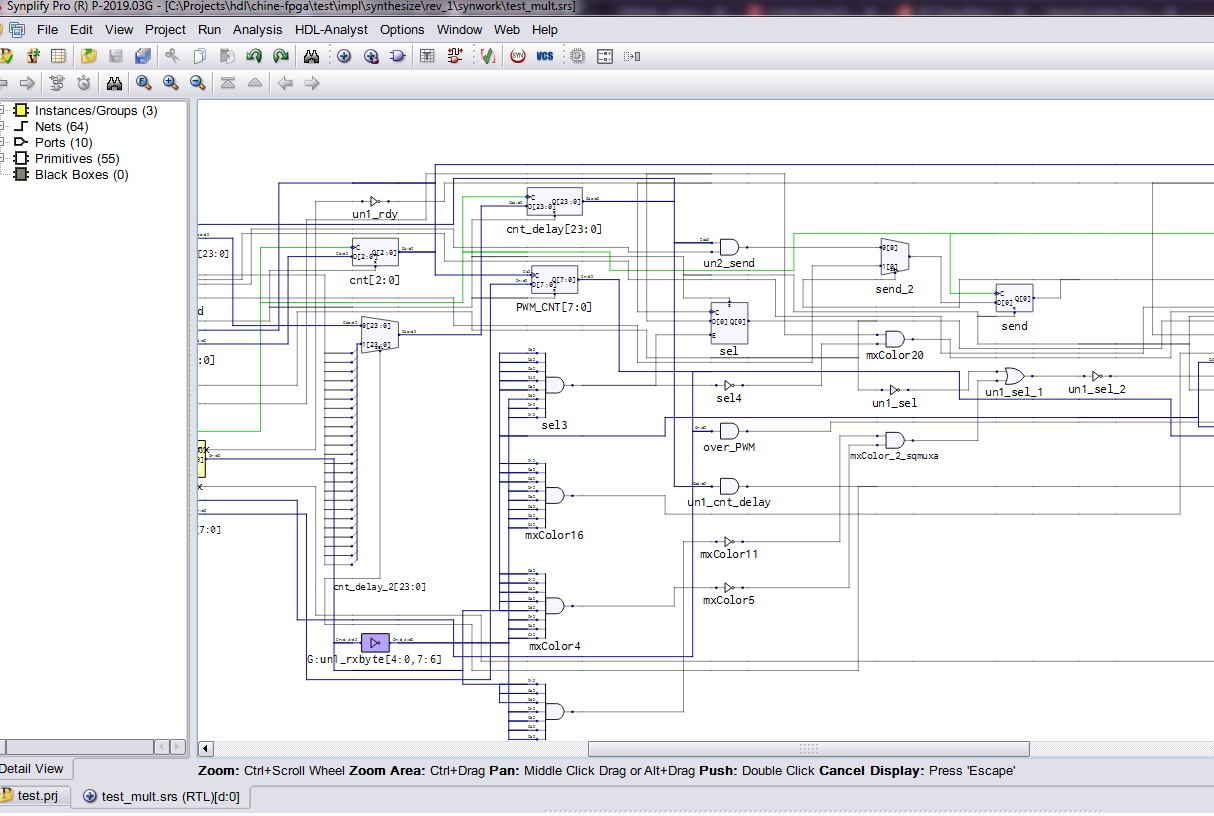Screen dimensions: 1214x816
Task: Click the green Redo arrow icon
Action: (x=281, y=56)
